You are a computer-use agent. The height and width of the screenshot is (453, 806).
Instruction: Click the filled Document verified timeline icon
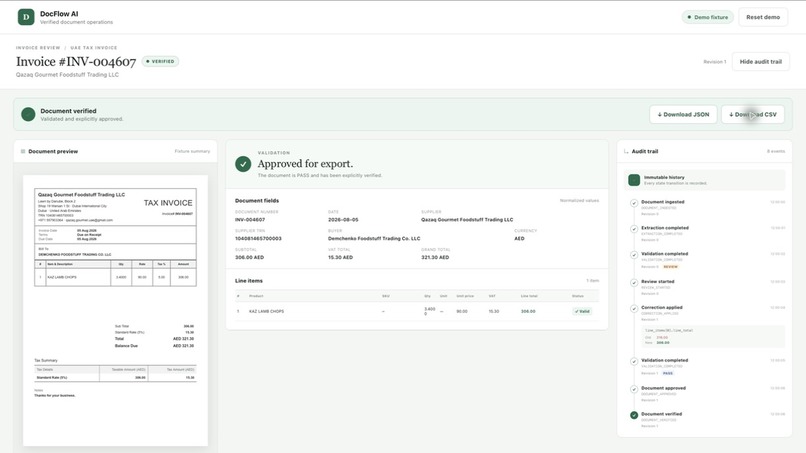coord(634,415)
